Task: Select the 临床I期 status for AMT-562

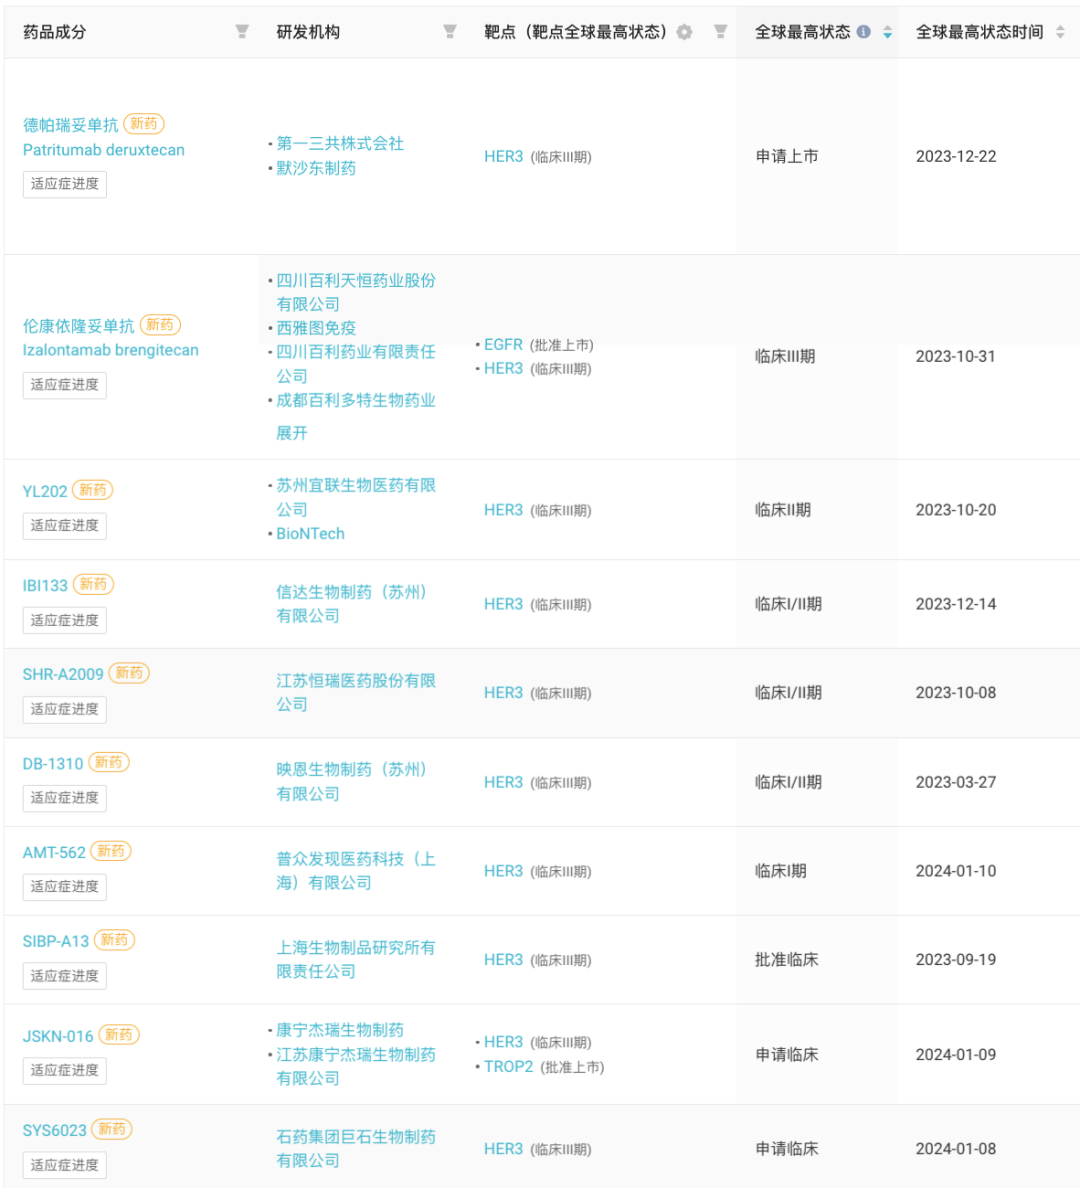Action: point(781,871)
